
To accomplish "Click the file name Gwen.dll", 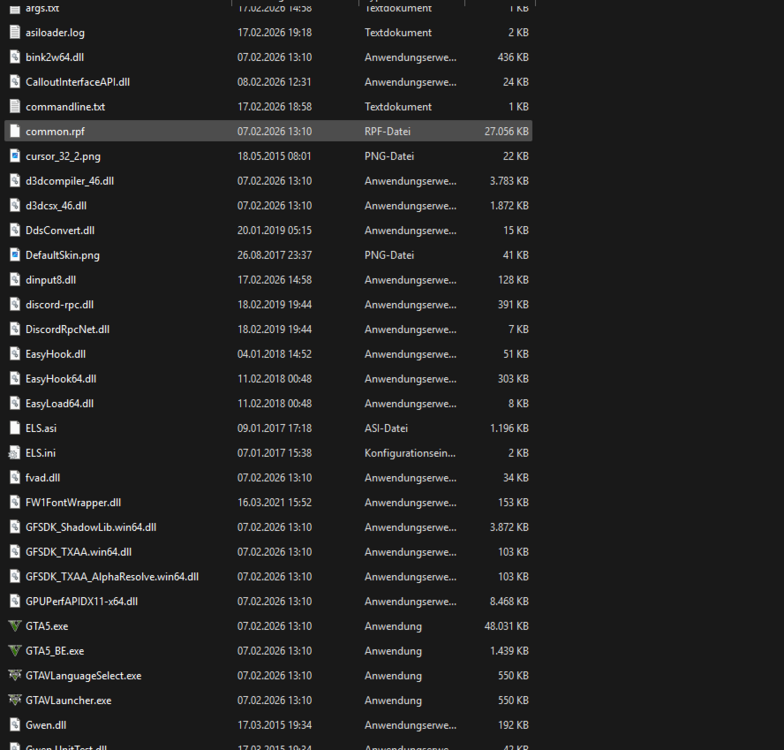I will tap(46, 725).
